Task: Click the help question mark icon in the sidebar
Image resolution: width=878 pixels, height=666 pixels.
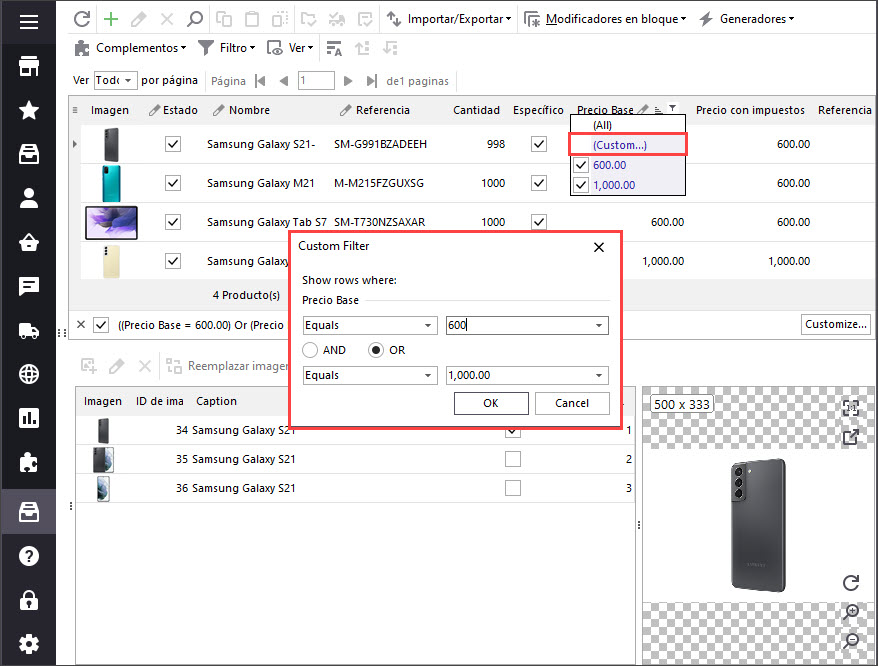Action: pos(29,556)
